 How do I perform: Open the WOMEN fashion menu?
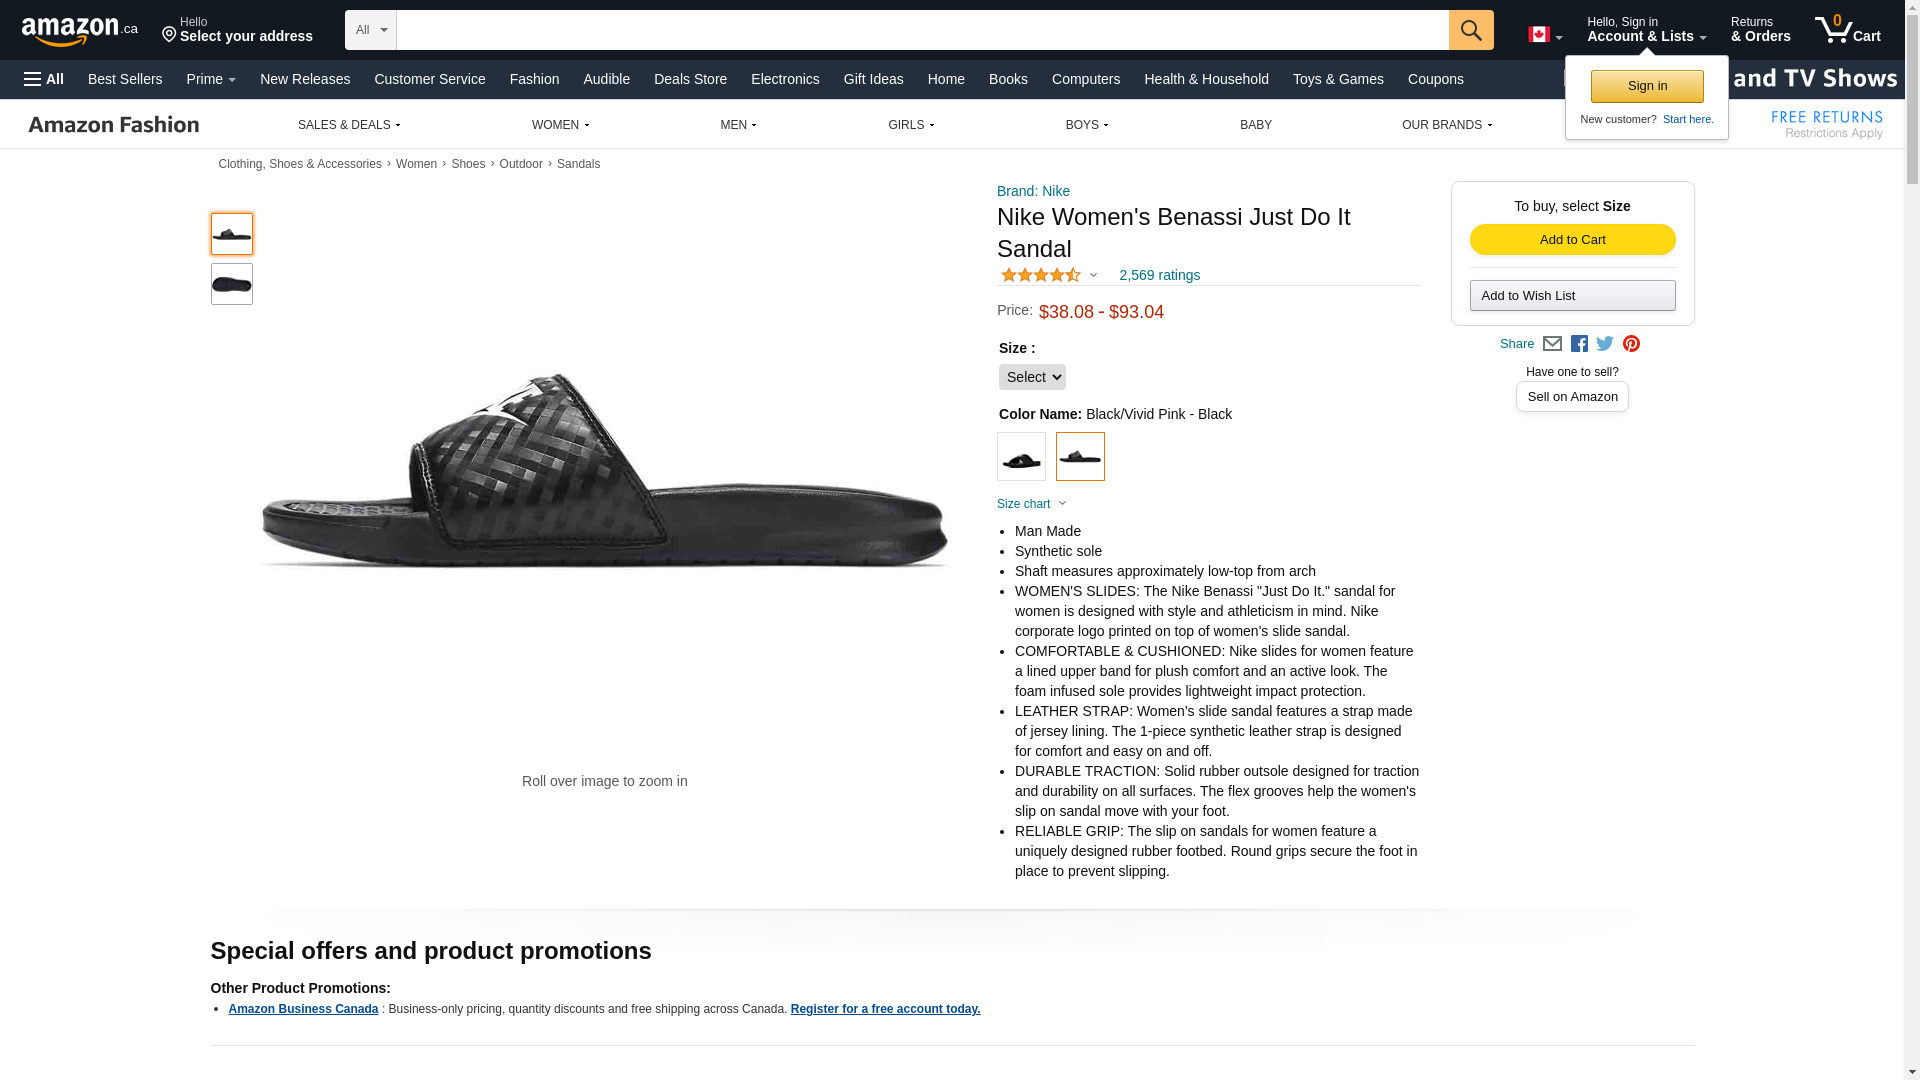[560, 125]
